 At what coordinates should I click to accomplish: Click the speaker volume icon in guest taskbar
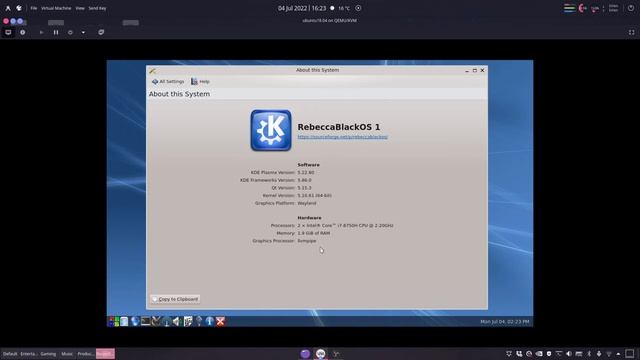click(x=176, y=321)
